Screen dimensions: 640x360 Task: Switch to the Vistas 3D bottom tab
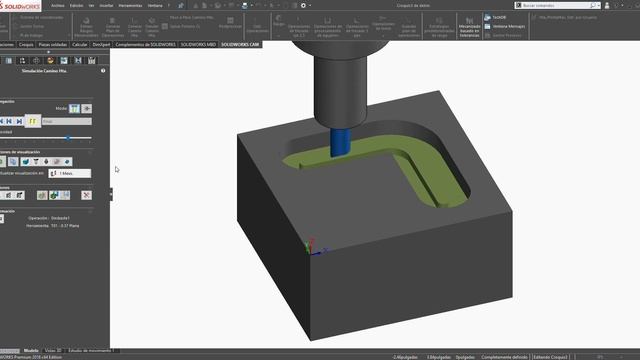53,351
